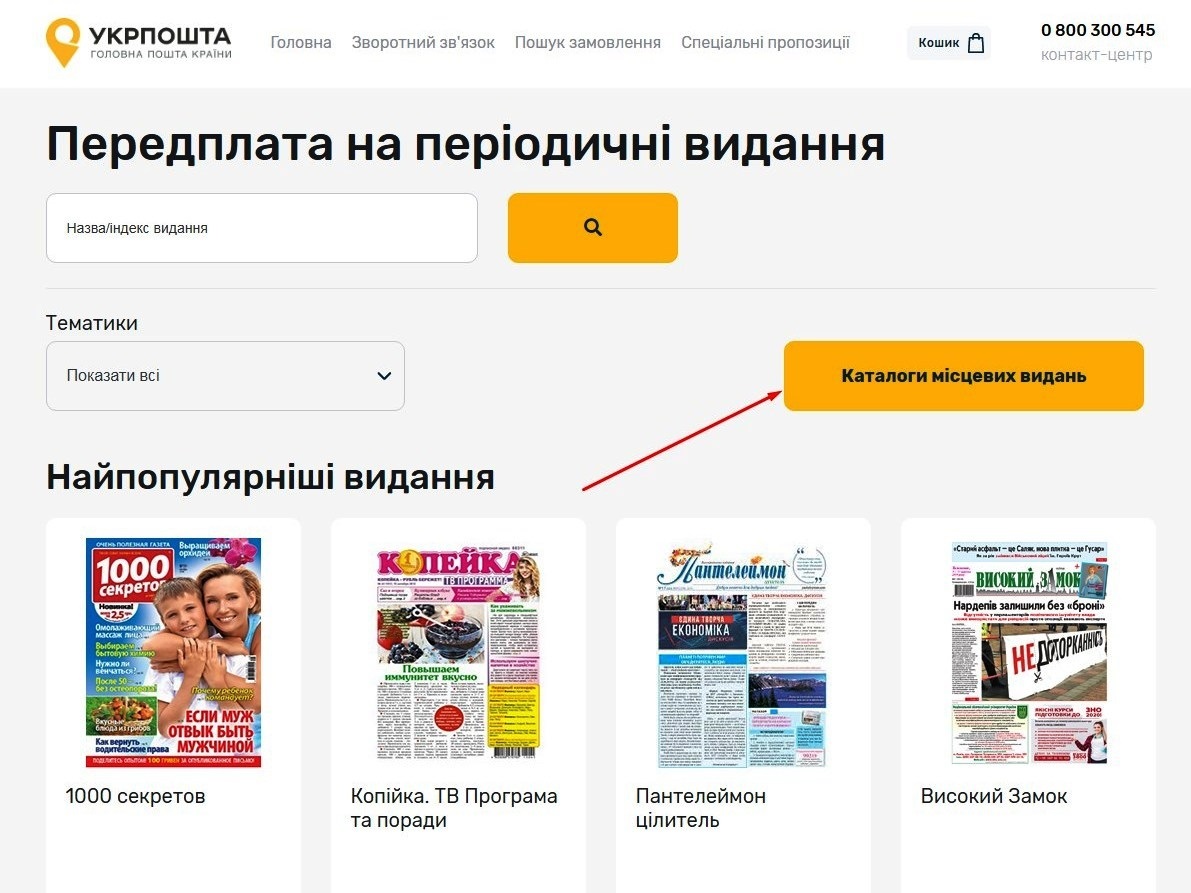Focus the Назва/індекс видання search field
The height and width of the screenshot is (893, 1191).
point(262,228)
